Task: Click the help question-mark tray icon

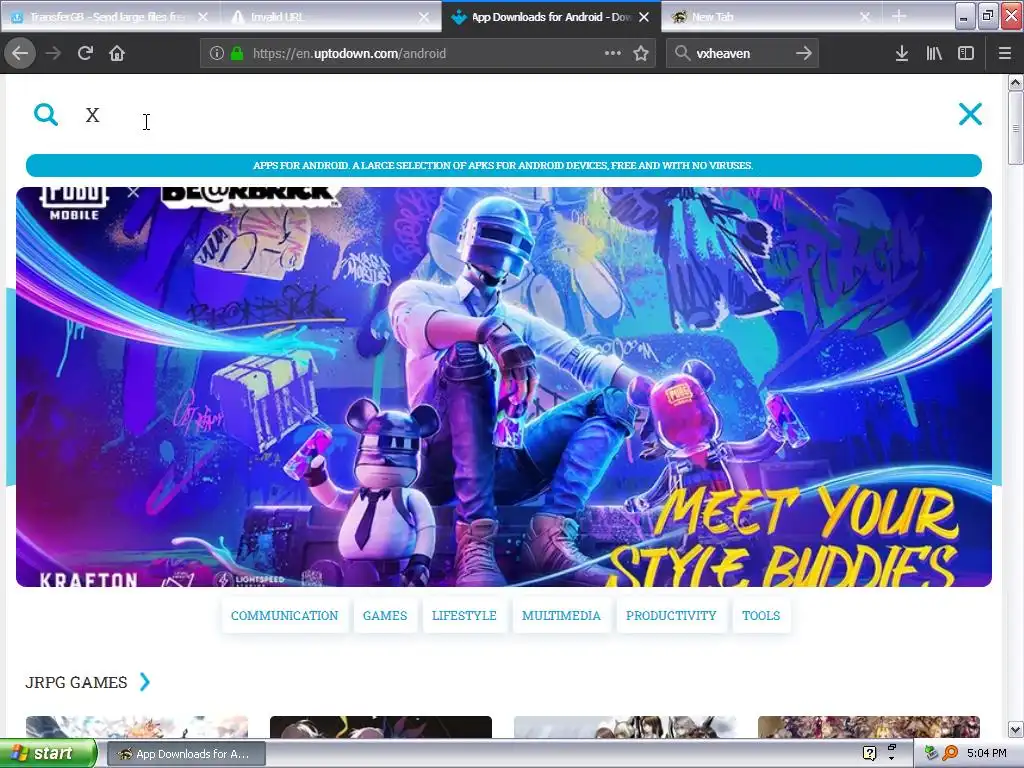Action: 869,753
